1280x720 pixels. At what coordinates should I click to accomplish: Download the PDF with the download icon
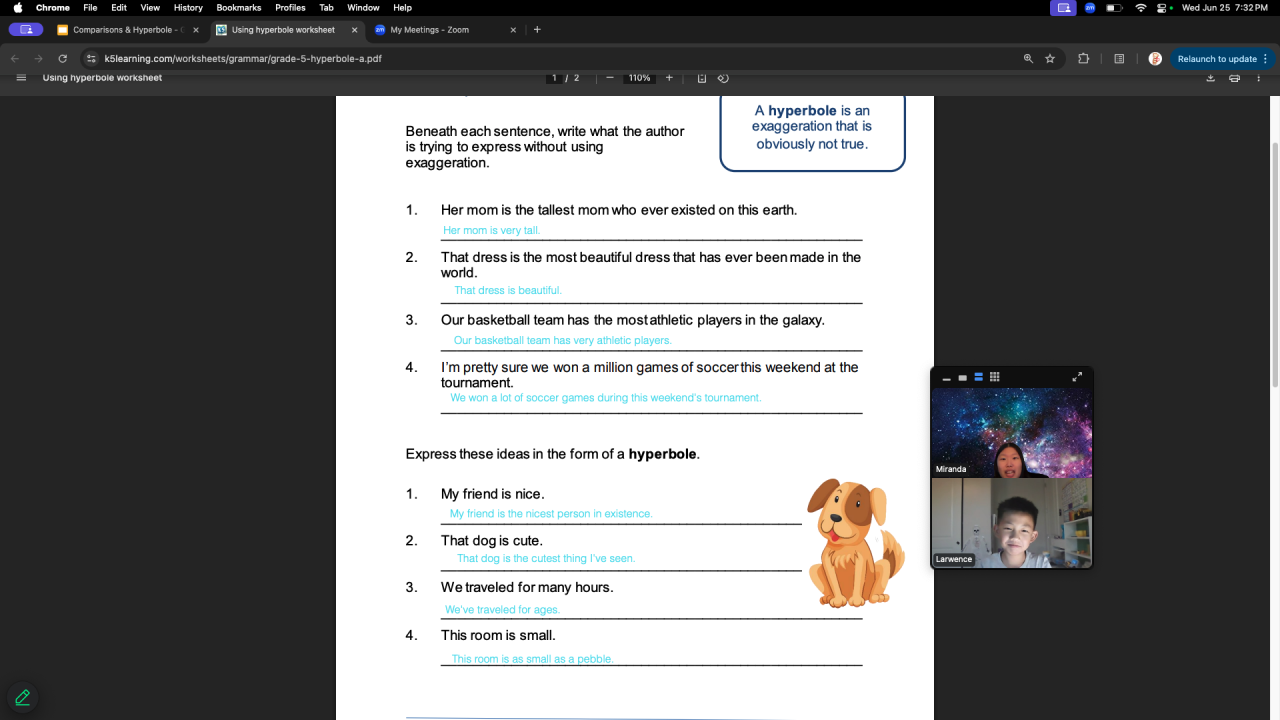tap(1211, 78)
